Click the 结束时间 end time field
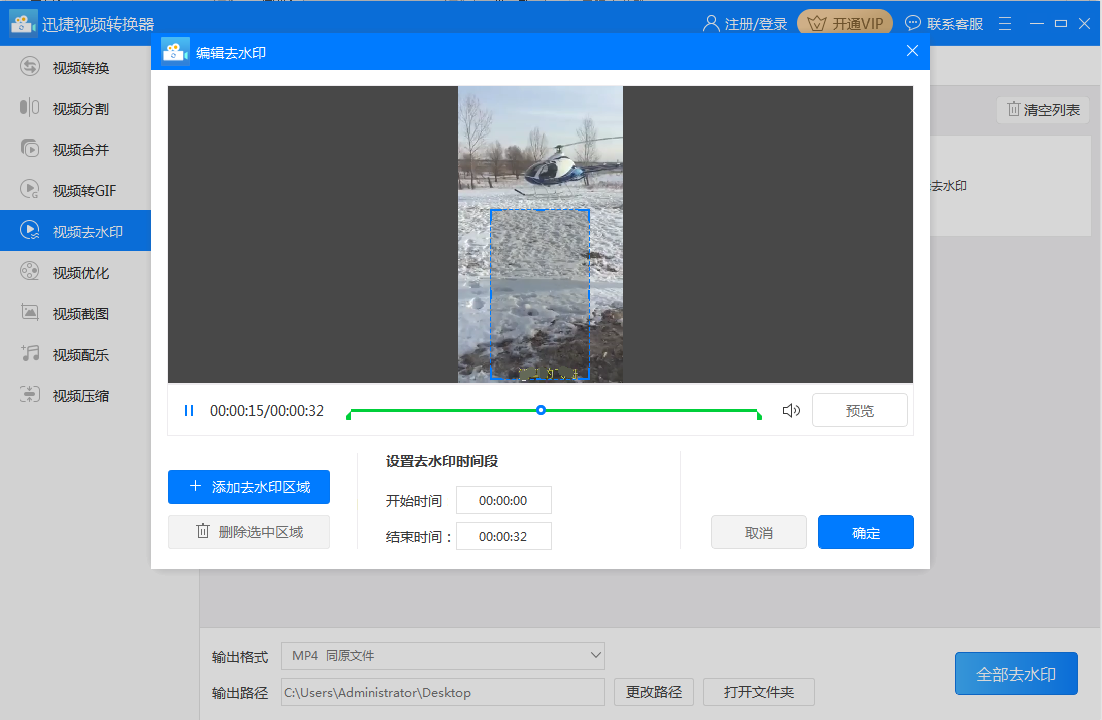The image size is (1102, 720). [x=504, y=536]
